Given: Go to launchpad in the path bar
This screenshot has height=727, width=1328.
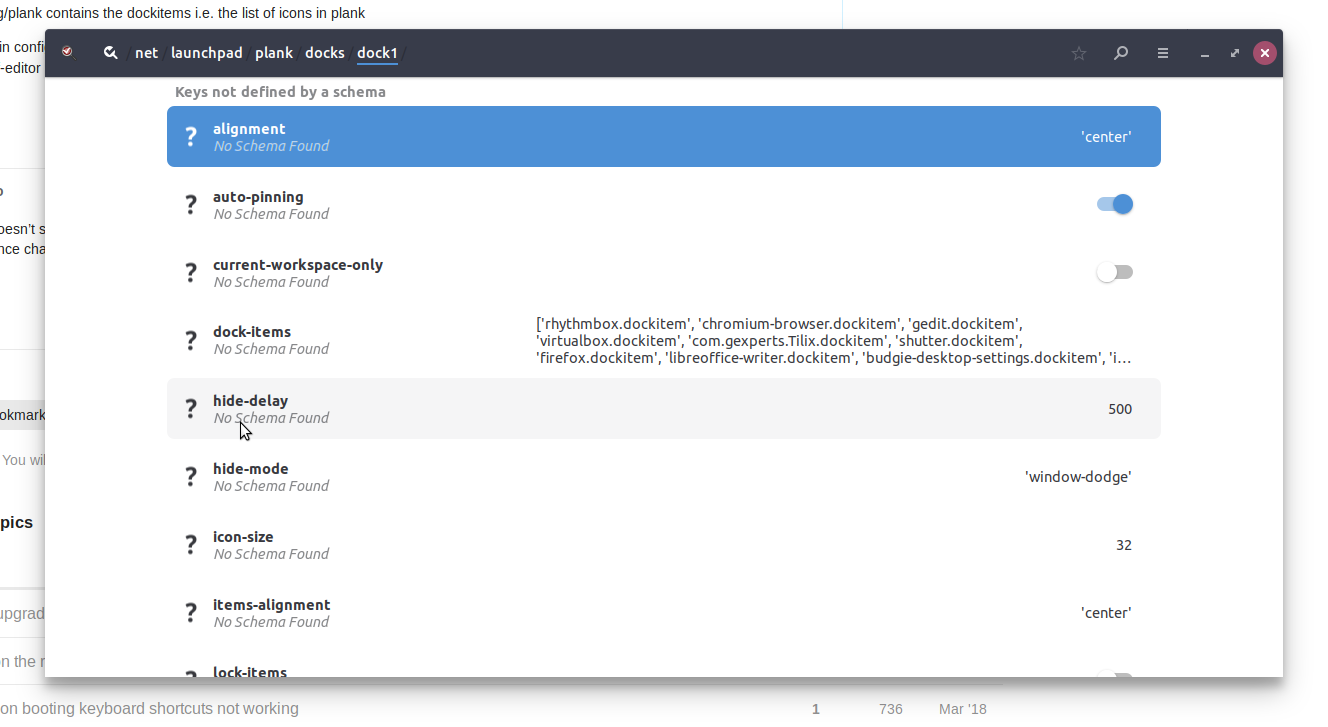Looking at the screenshot, I should 206,53.
